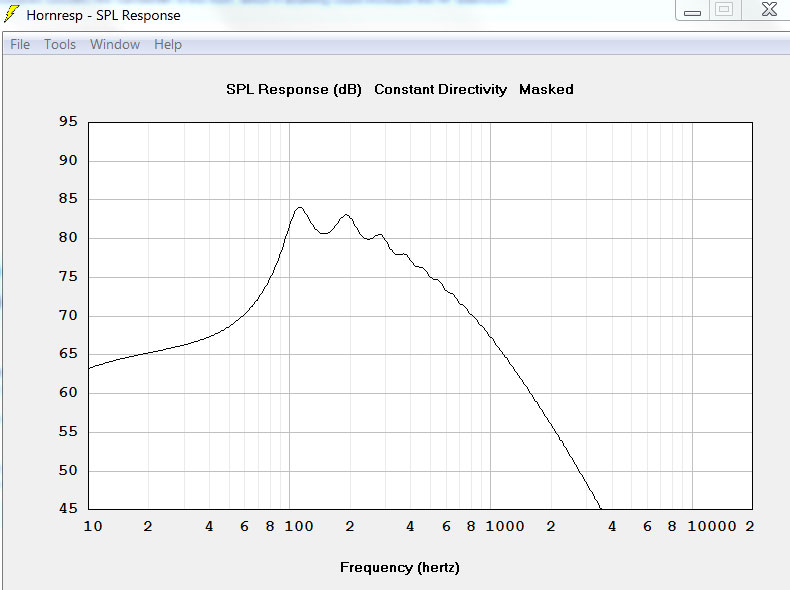Click the 1000 Hz frequency axis label
Viewport: 790px width, 590px height.
505,527
